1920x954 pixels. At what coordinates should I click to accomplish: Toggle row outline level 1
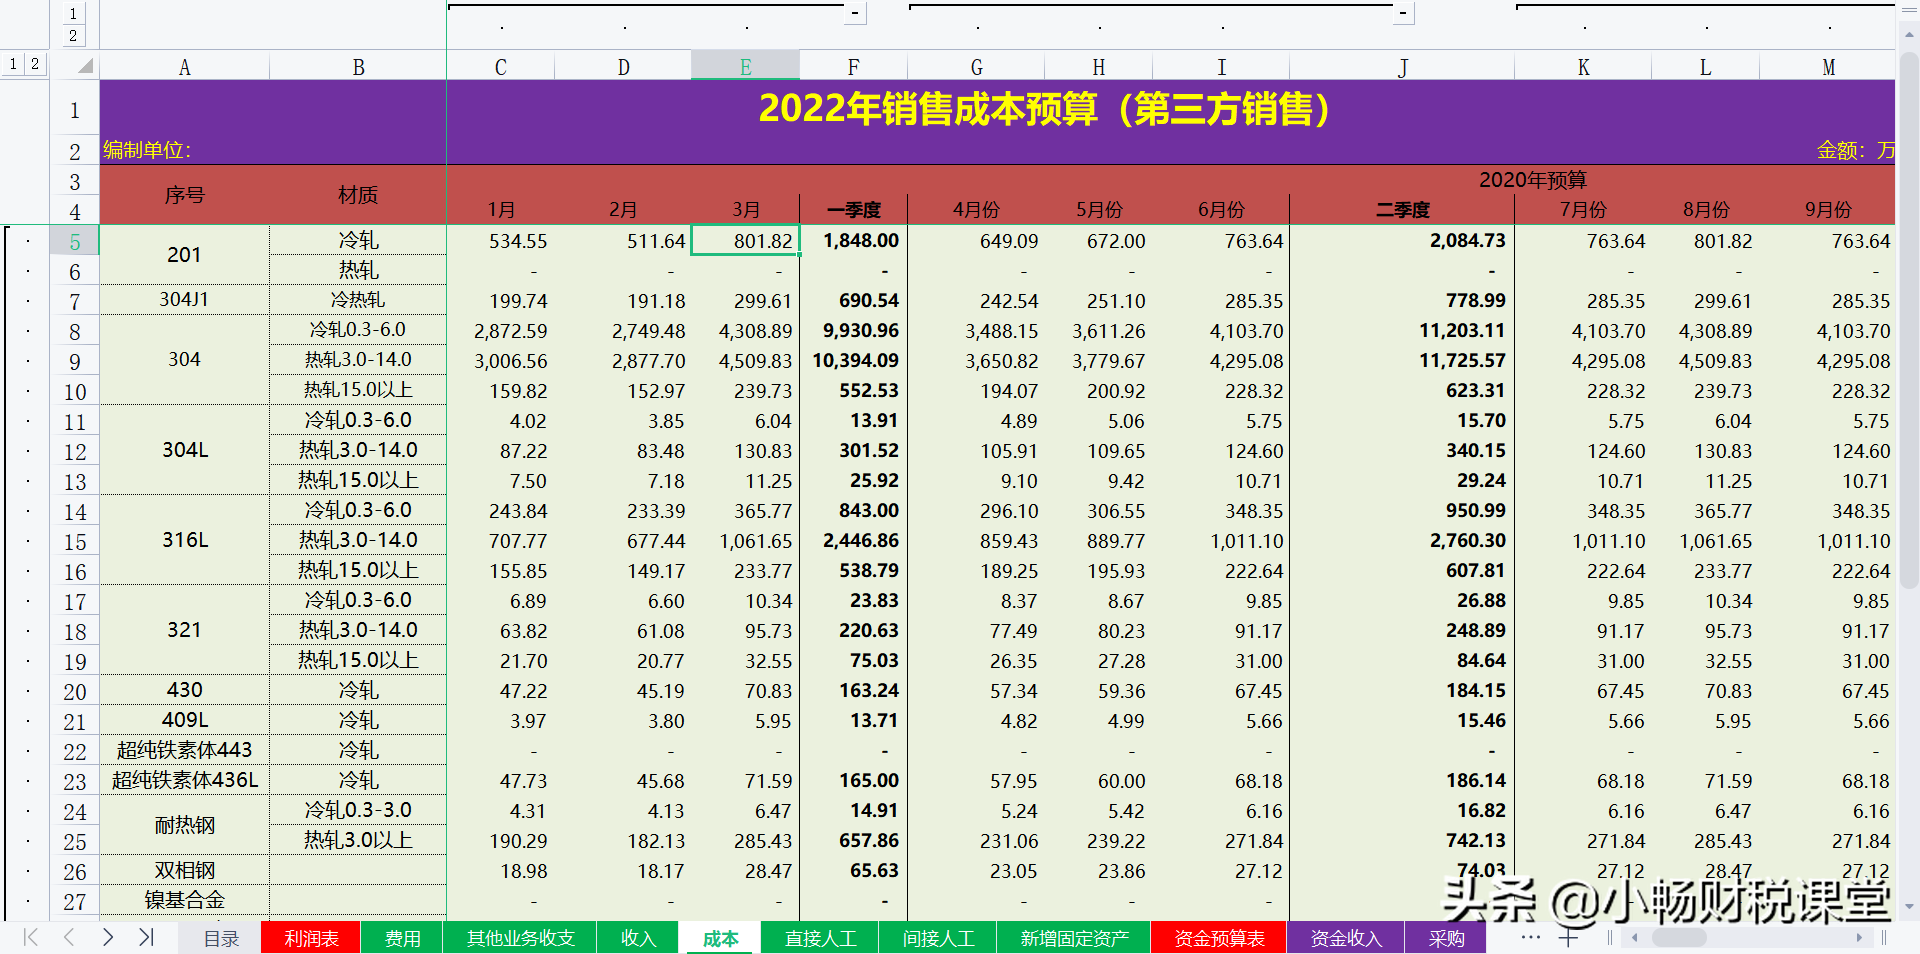click(12, 63)
